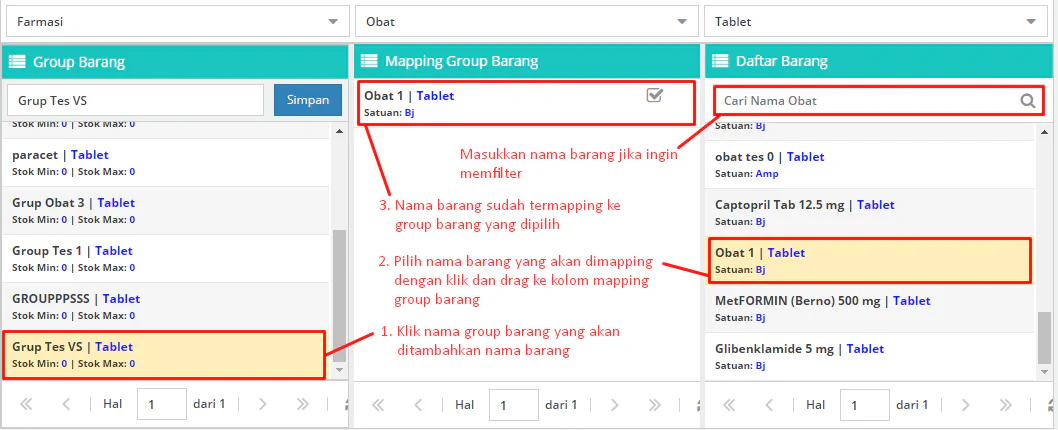Expand the Tablet dropdown
Screen dimensions: 1058x430
[875, 21]
